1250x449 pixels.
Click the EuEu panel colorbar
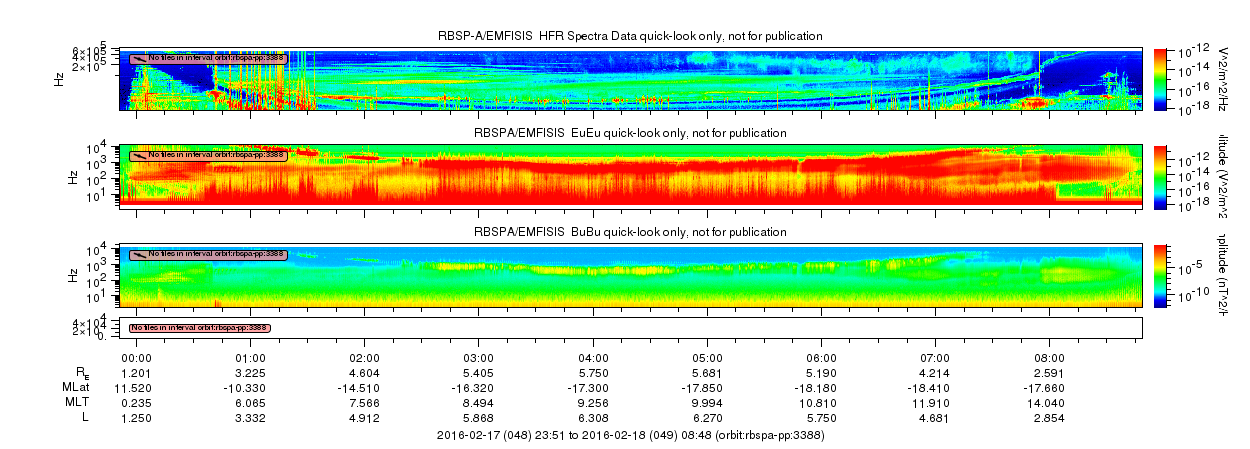(1161, 175)
